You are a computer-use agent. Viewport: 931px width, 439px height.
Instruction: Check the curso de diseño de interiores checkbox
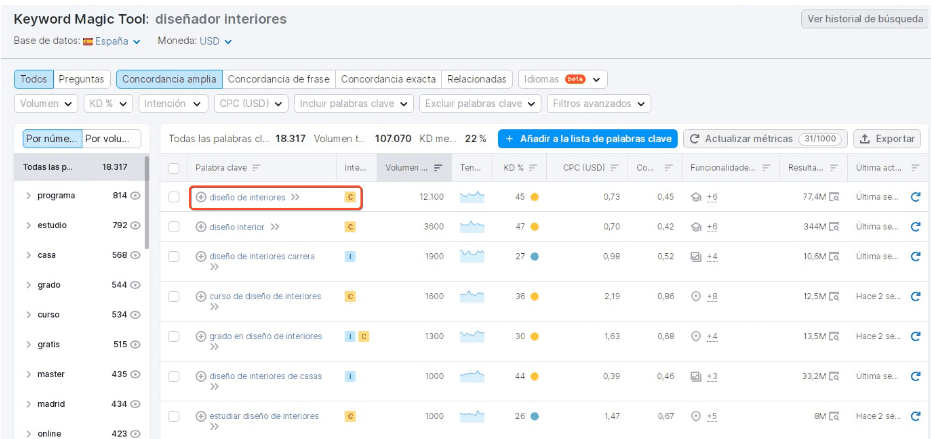tap(174, 296)
